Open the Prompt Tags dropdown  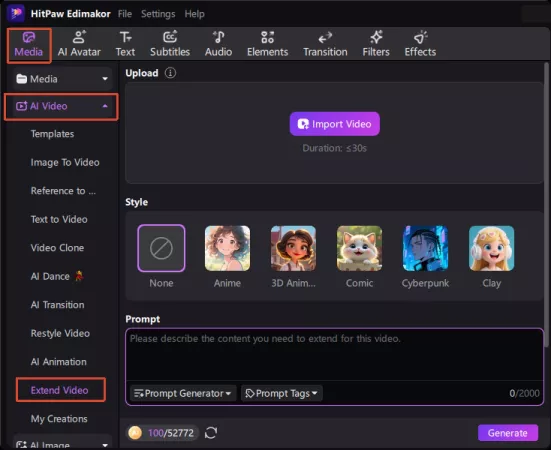282,393
